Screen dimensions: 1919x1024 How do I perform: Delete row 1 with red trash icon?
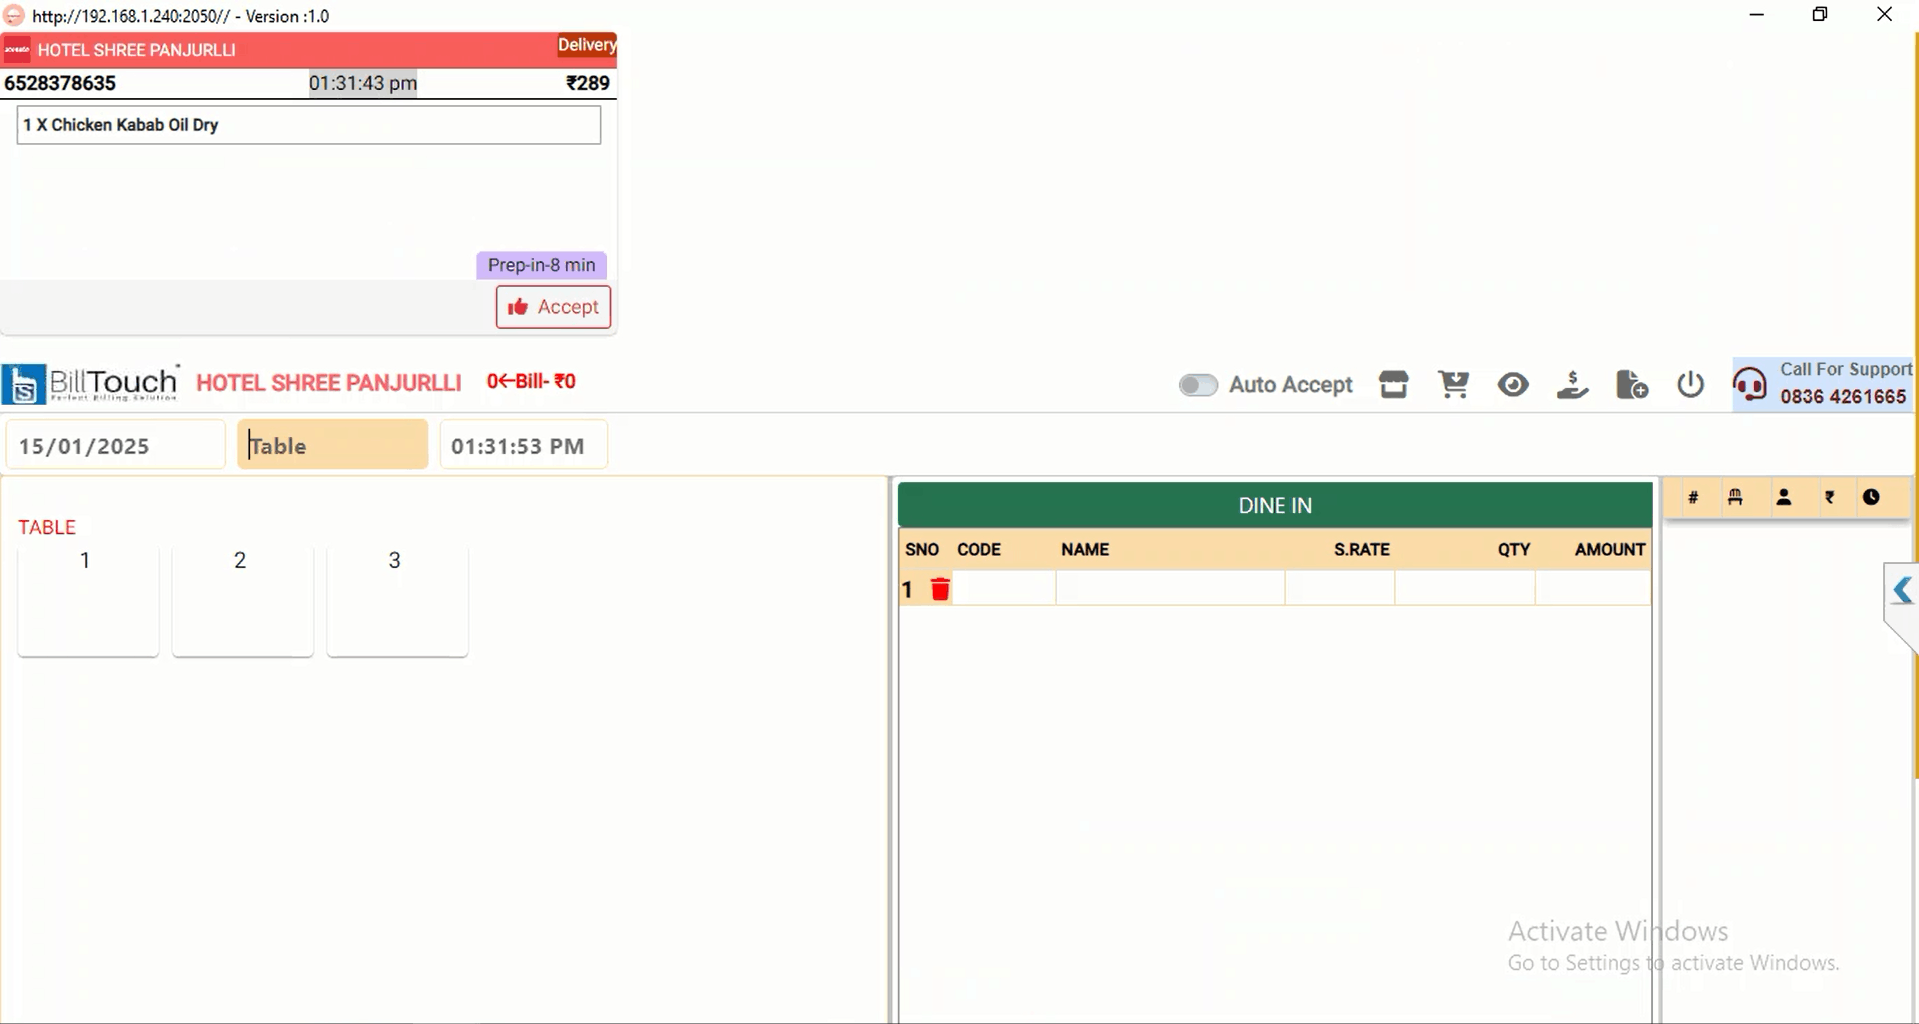[x=940, y=590]
